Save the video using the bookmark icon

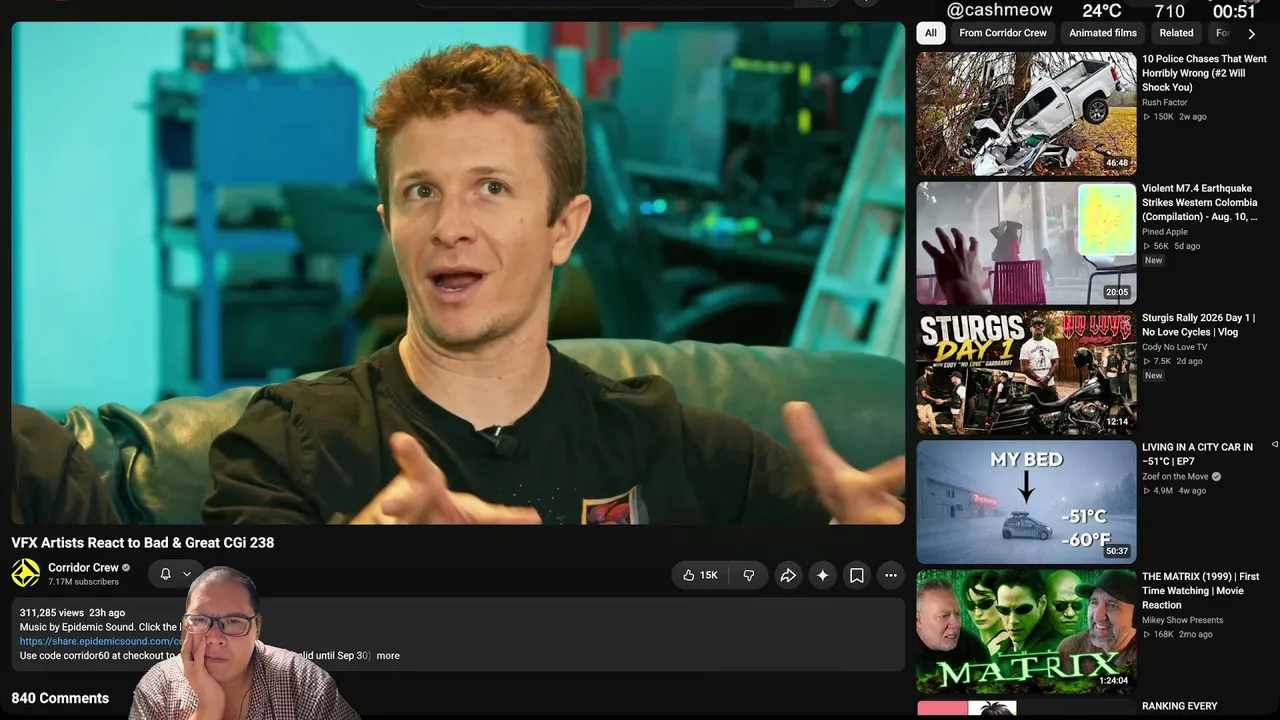point(857,575)
